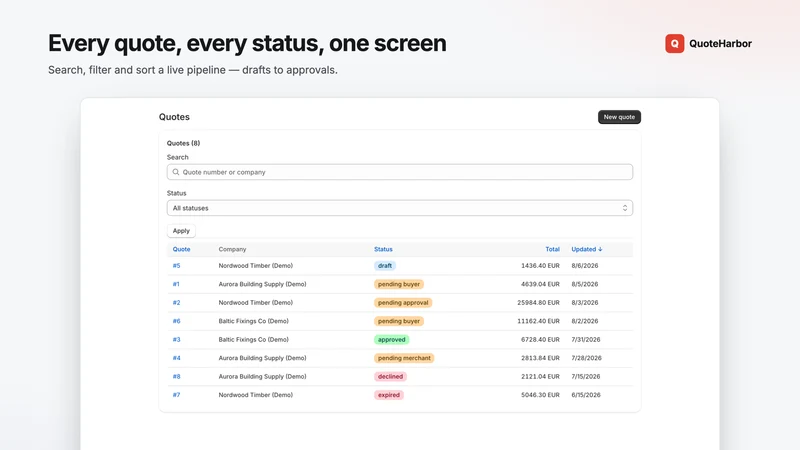The height and width of the screenshot is (450, 800).
Task: Sort by the Quote column header
Action: point(181,249)
